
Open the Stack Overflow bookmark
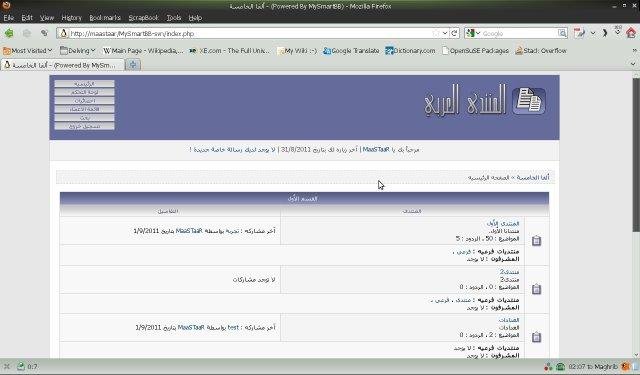pyautogui.click(x=541, y=51)
